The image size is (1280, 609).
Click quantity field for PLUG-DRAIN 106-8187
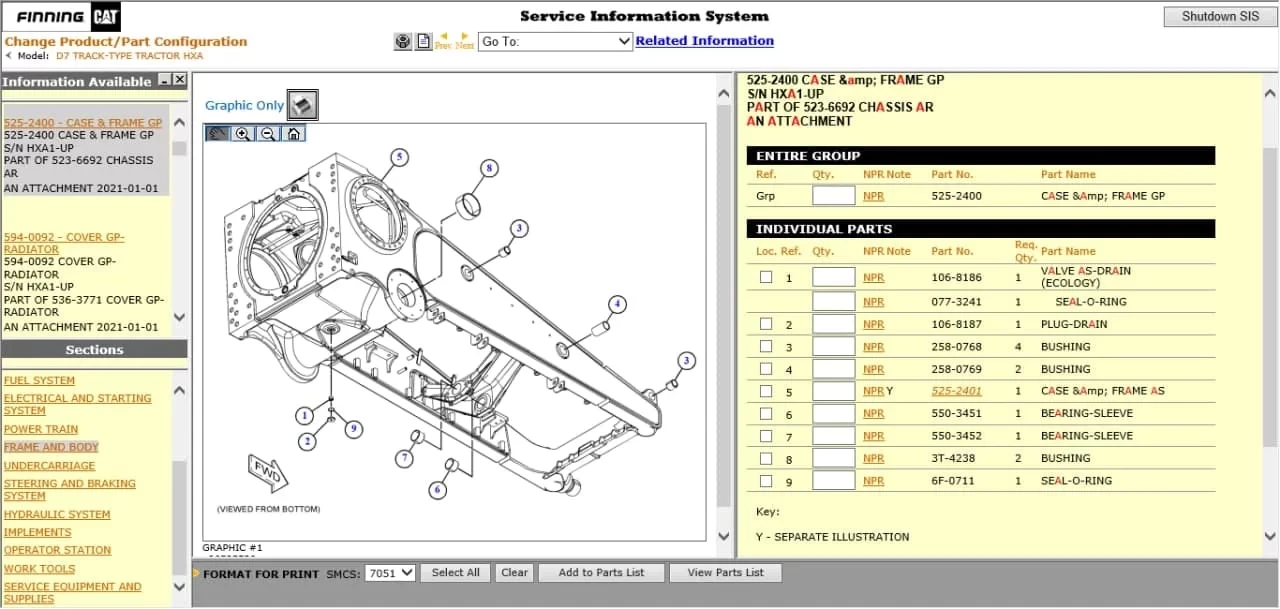coord(833,325)
